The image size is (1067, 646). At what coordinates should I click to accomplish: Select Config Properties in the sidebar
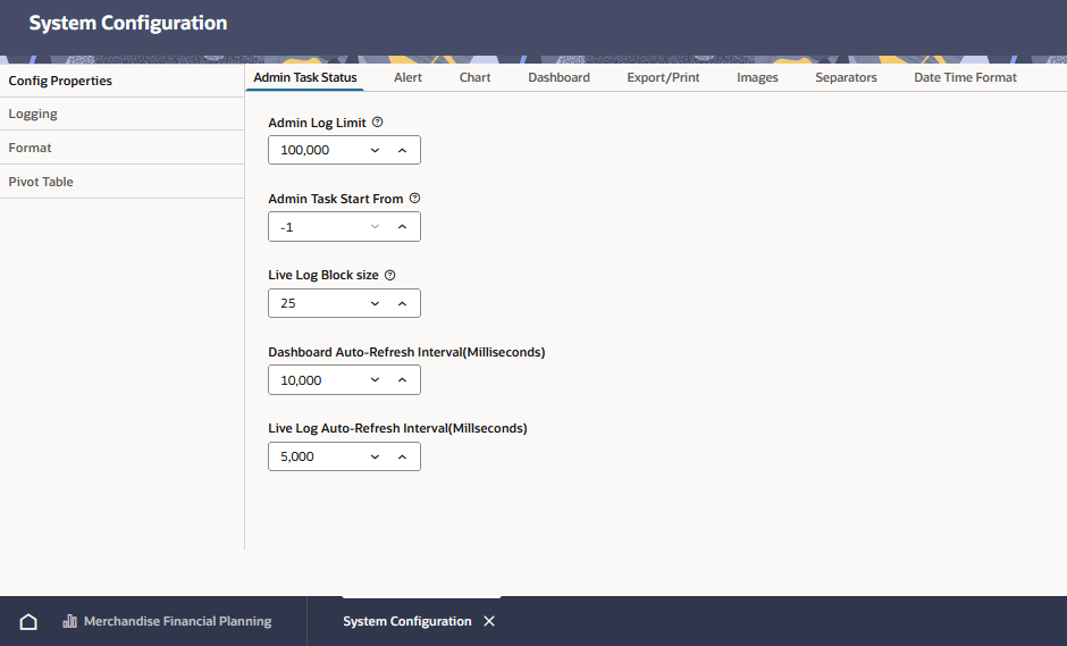click(x=122, y=80)
